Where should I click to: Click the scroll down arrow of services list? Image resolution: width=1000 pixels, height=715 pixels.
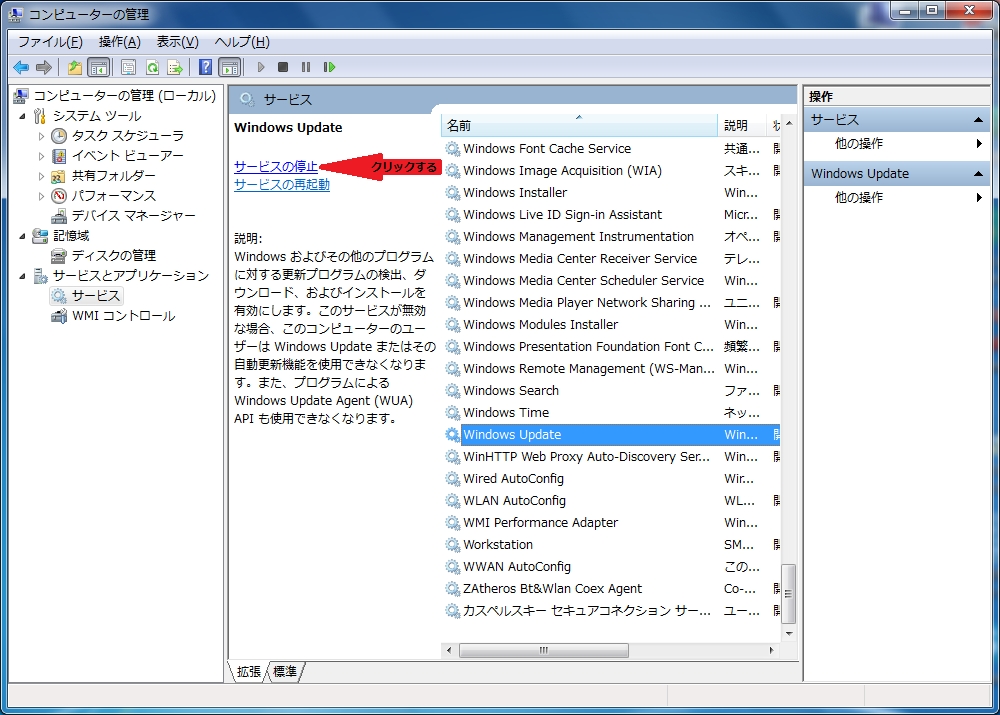(789, 634)
